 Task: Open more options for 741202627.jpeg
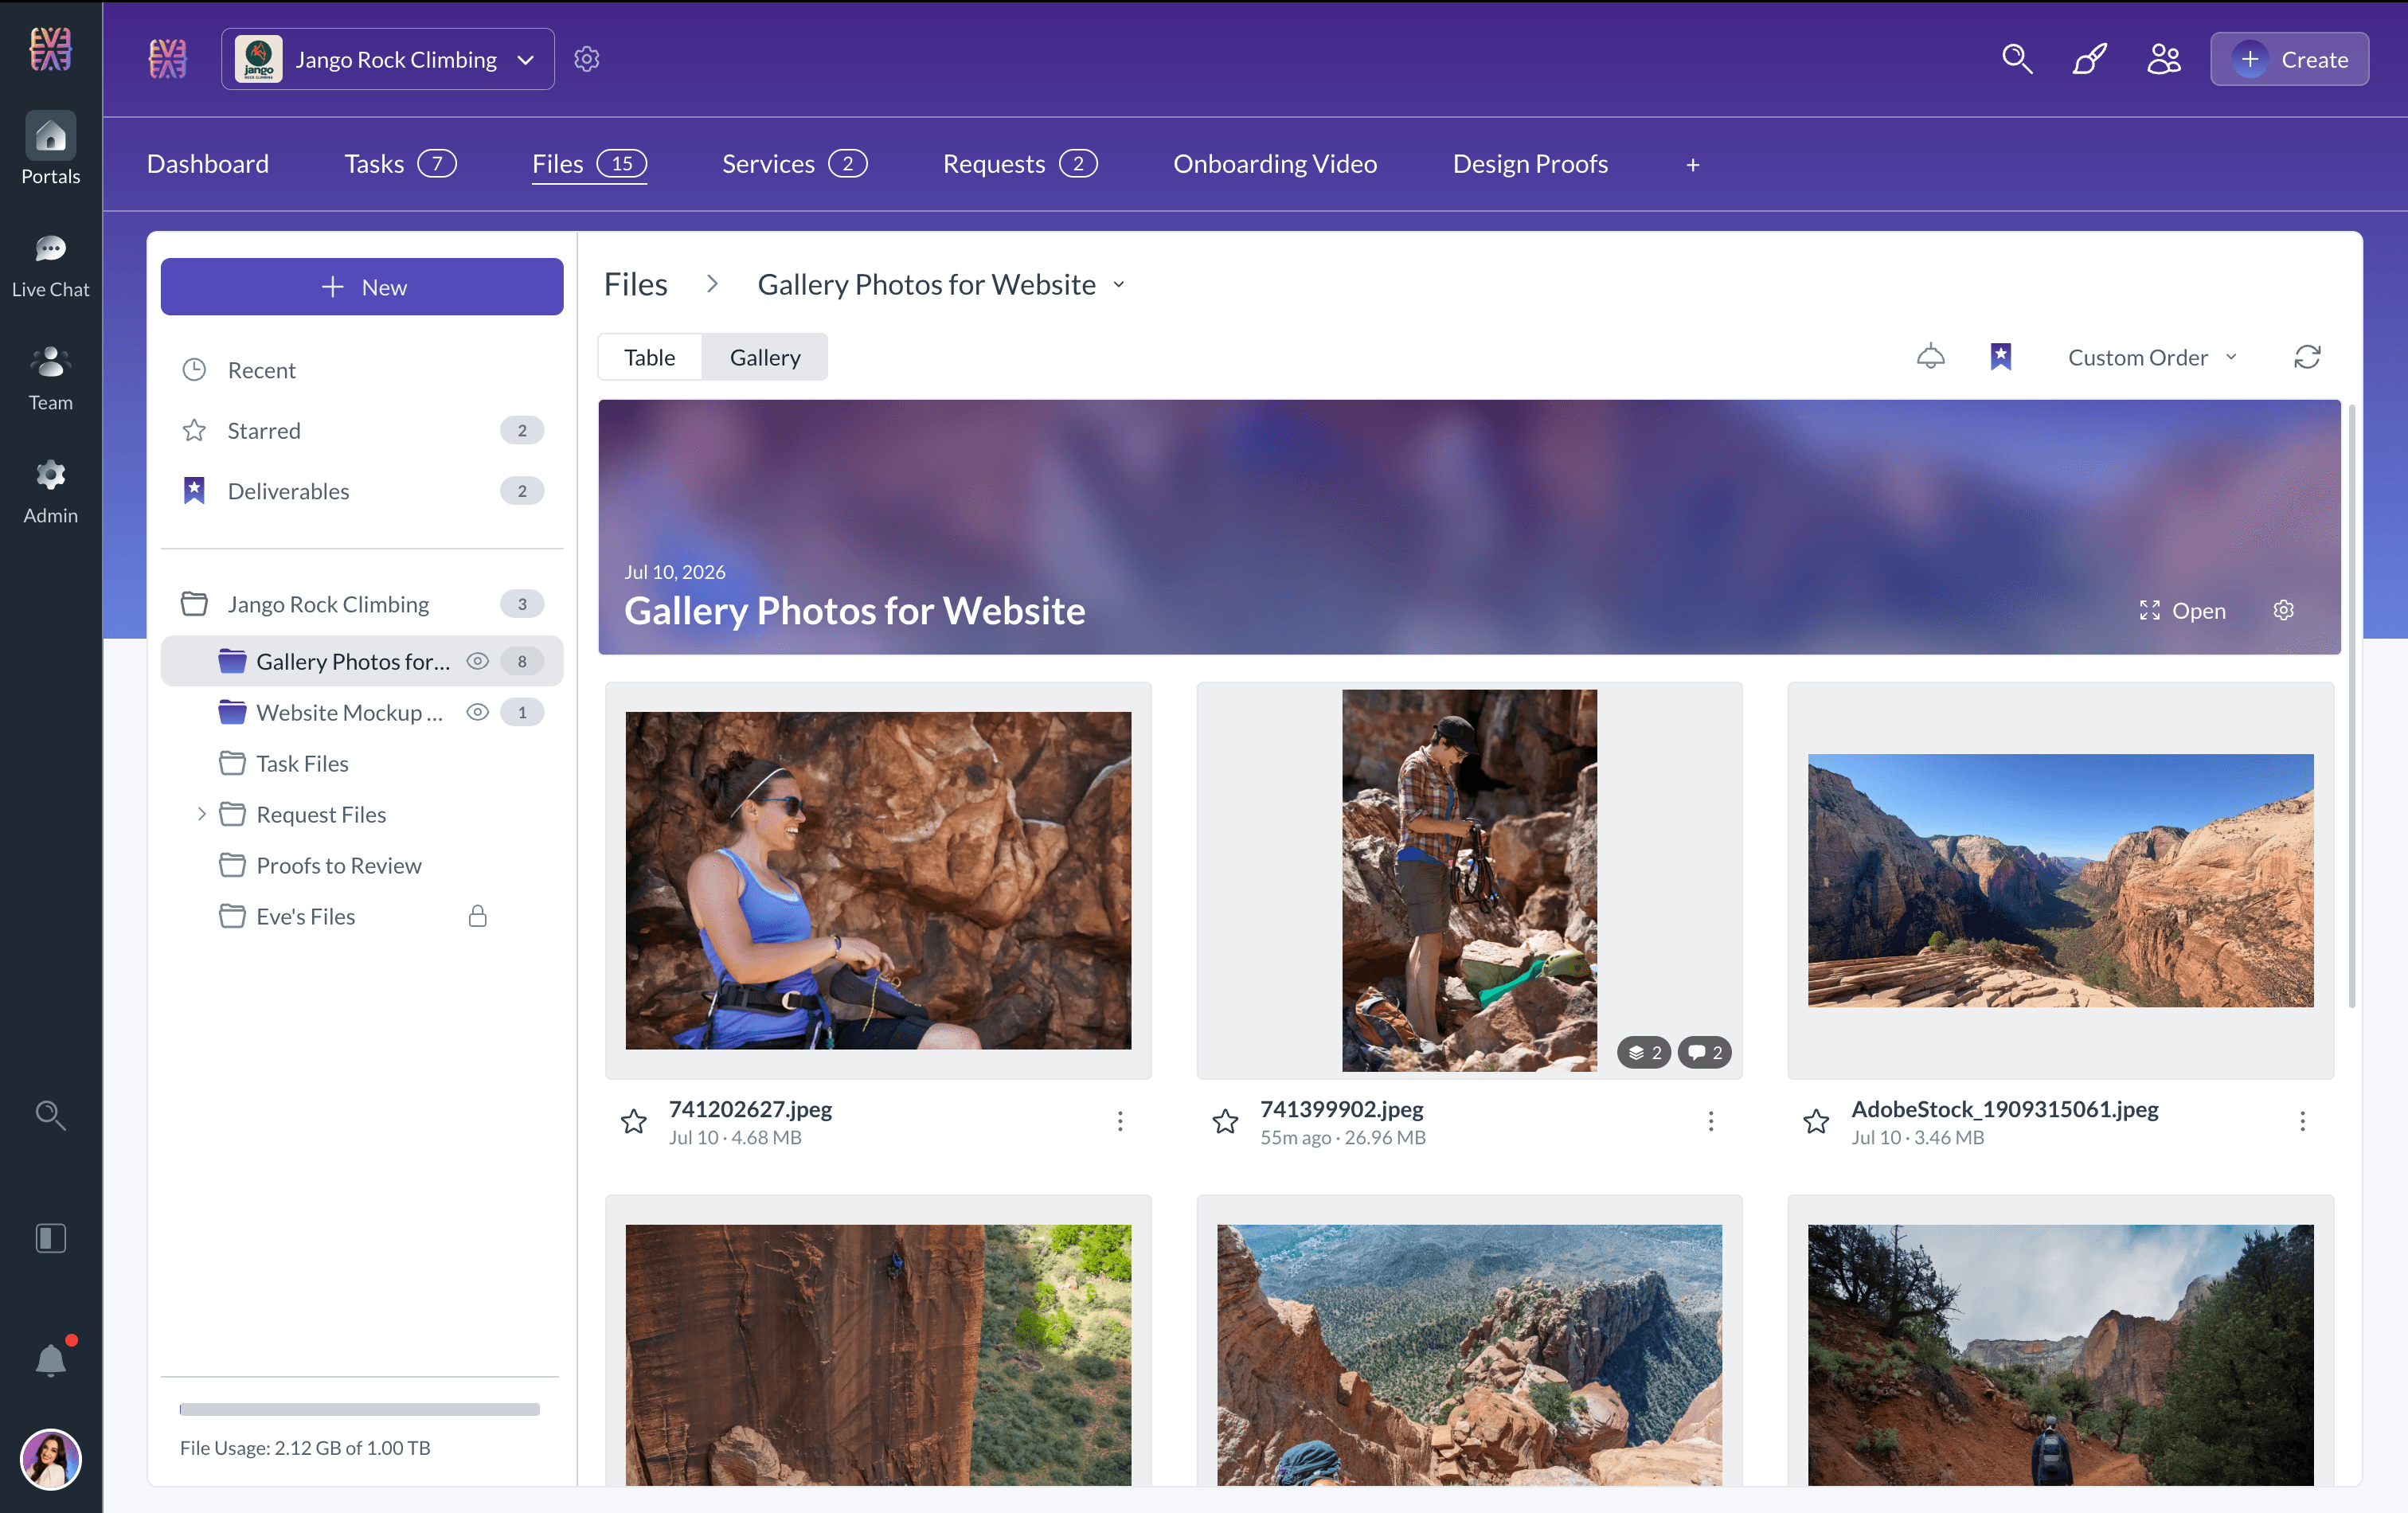(x=1120, y=1121)
